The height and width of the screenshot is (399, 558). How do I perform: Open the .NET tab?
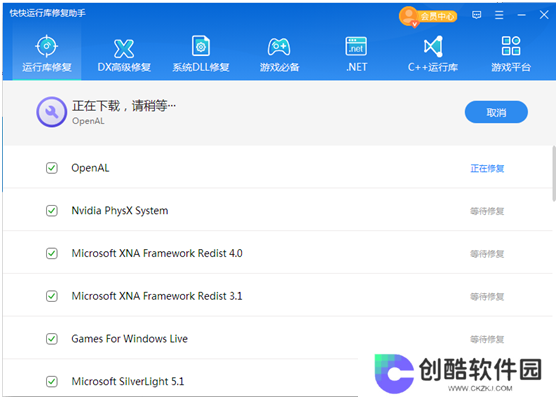point(356,54)
